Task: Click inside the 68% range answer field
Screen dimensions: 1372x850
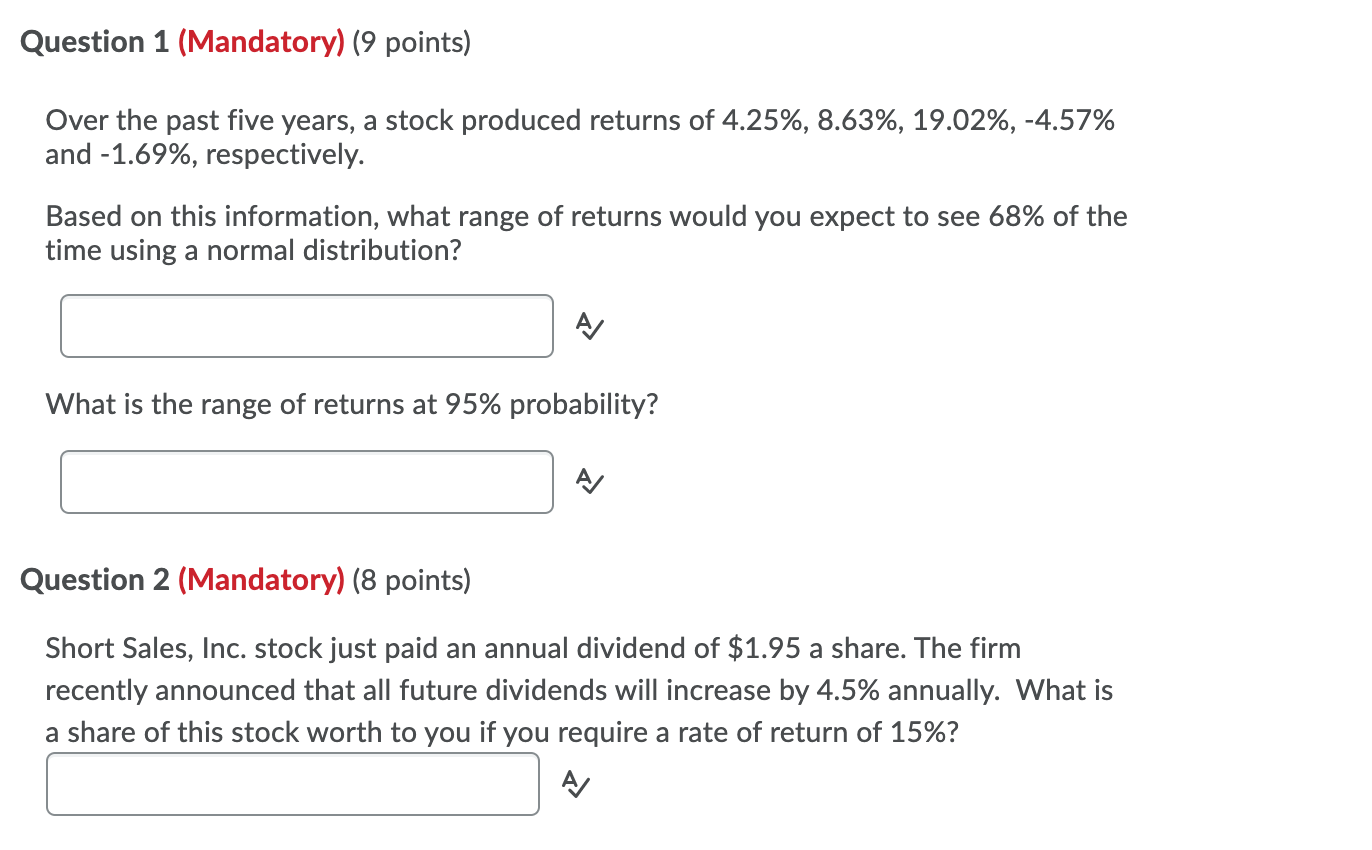Action: point(306,326)
